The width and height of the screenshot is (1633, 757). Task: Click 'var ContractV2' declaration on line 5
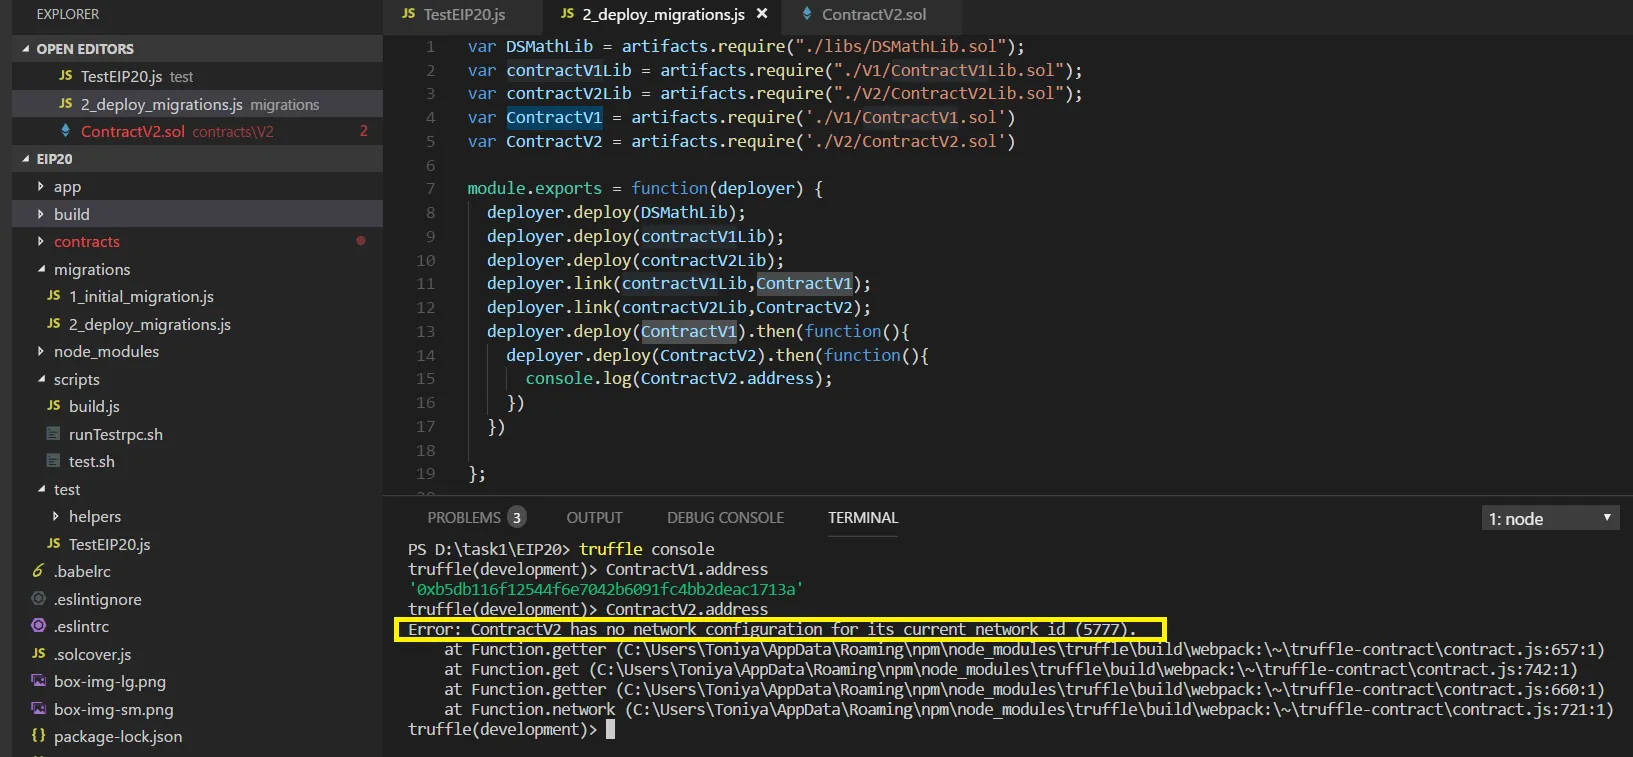(x=535, y=141)
